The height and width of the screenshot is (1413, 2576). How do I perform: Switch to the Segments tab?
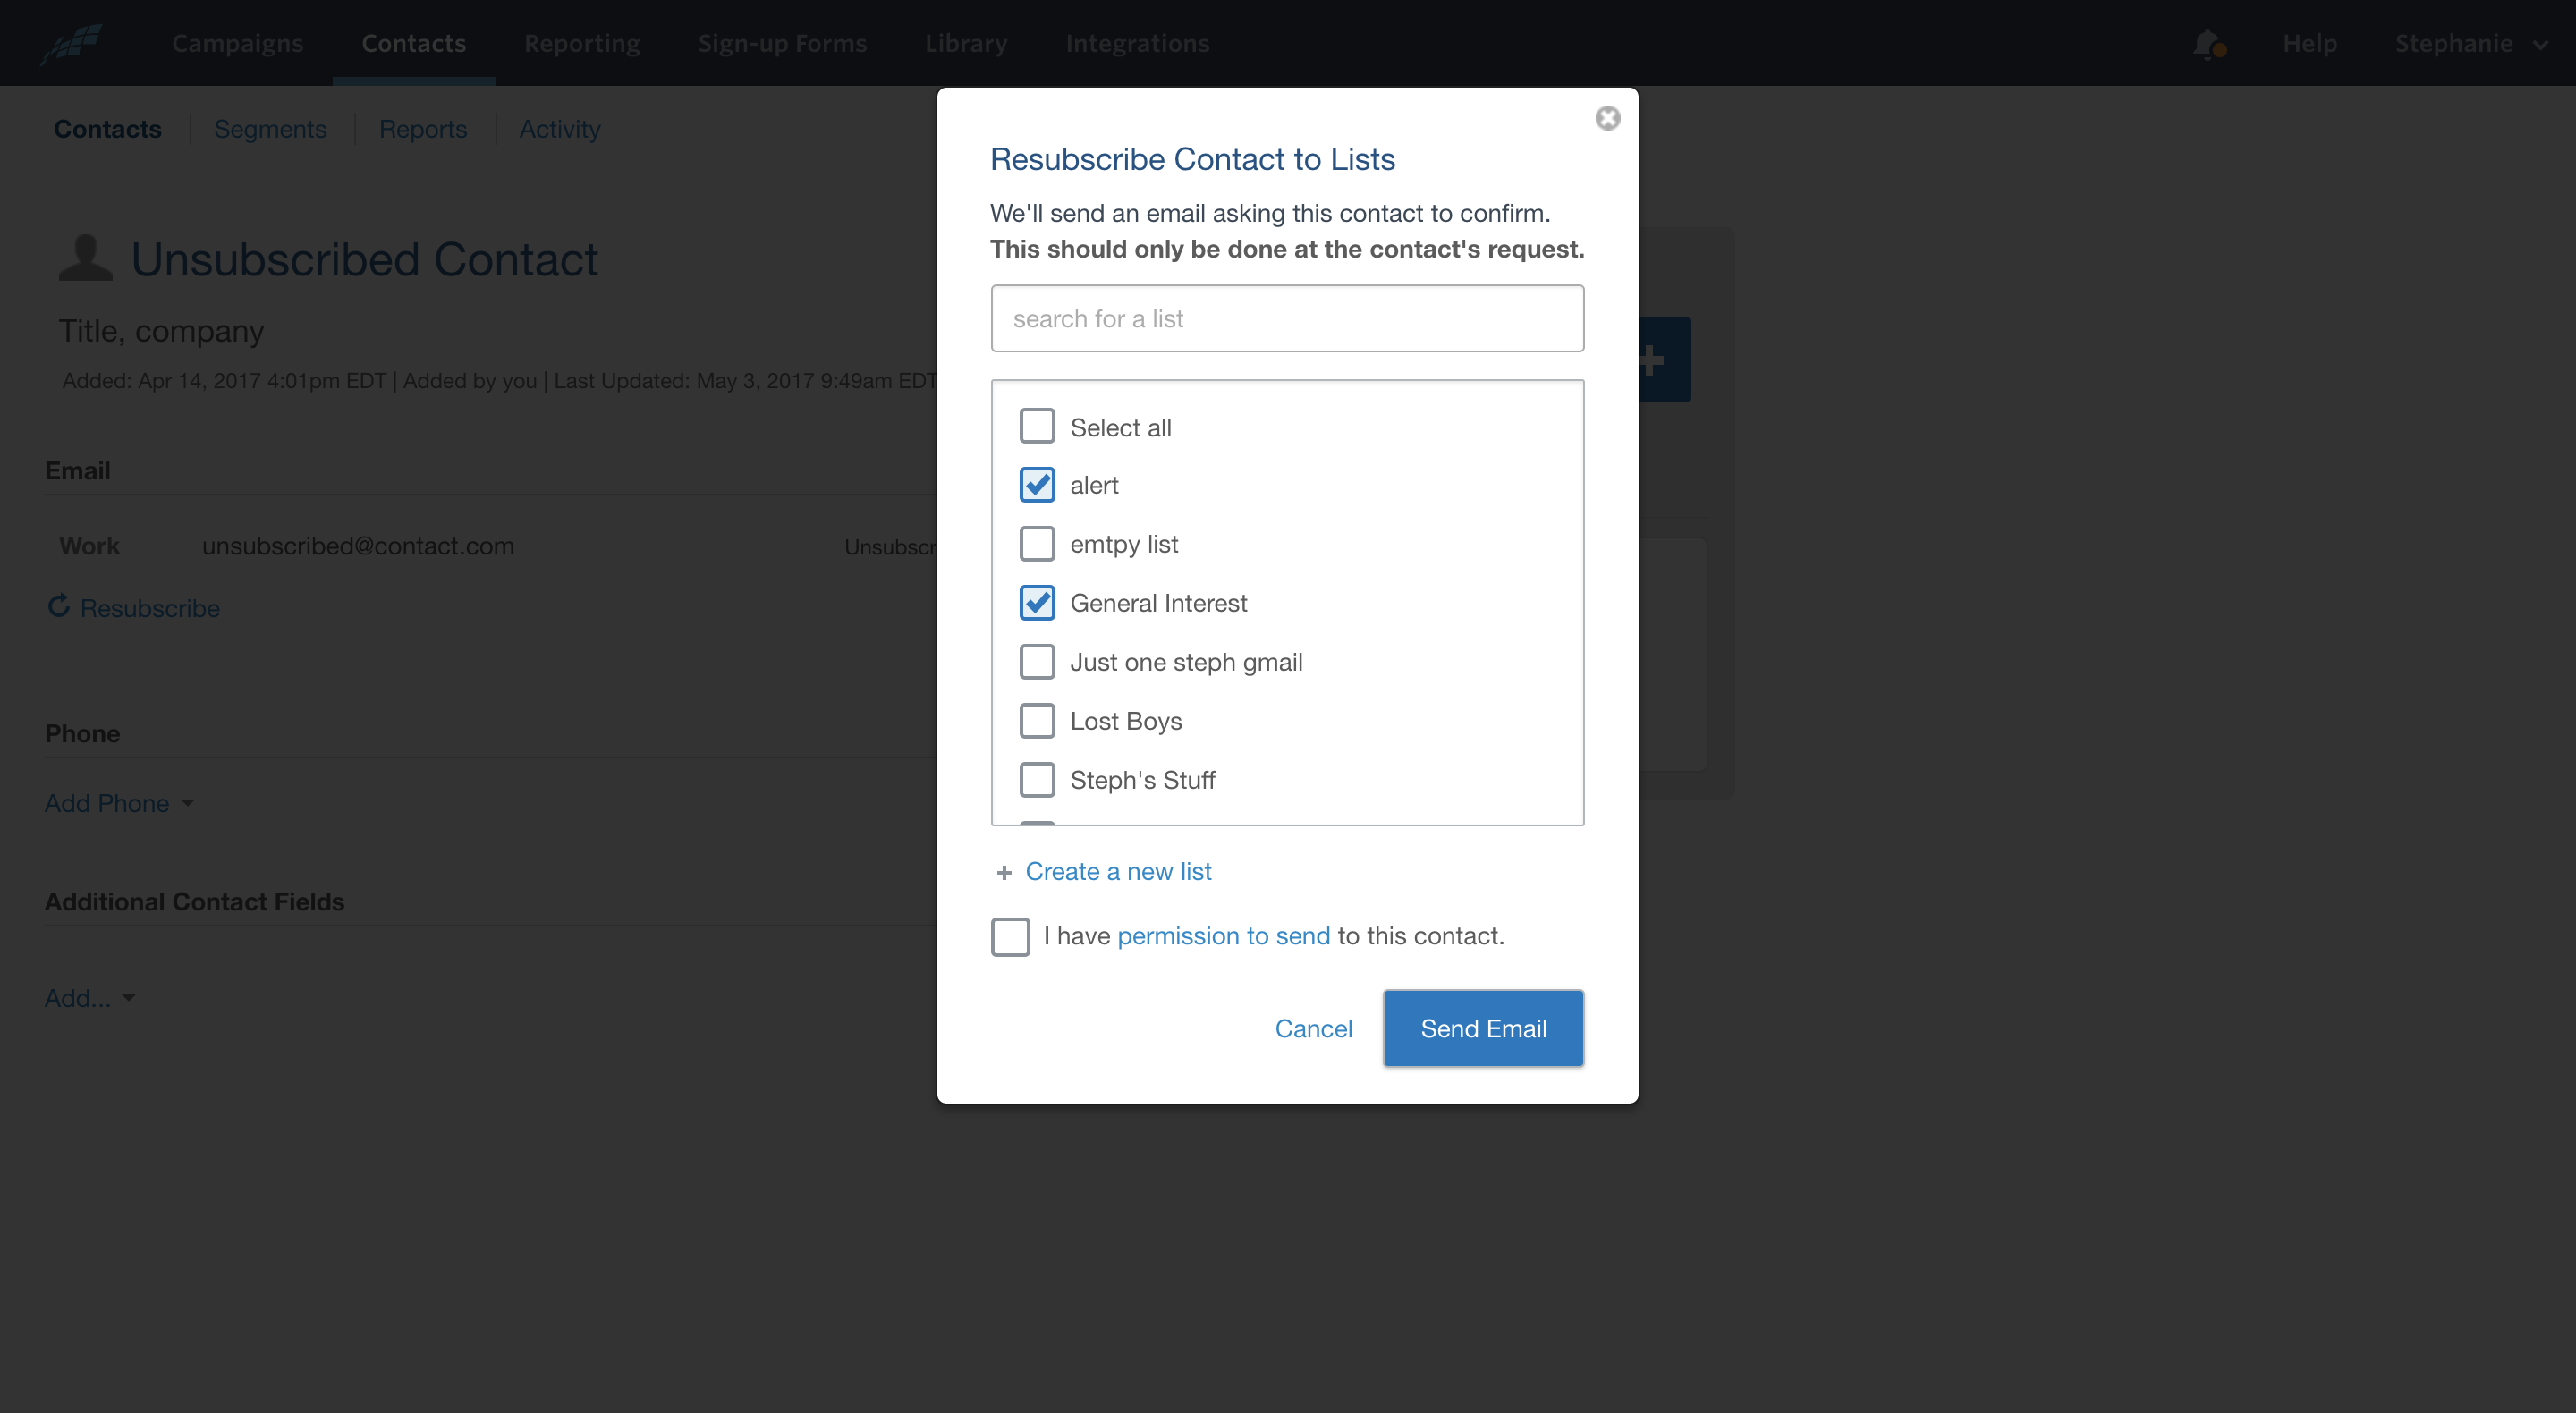pos(270,129)
